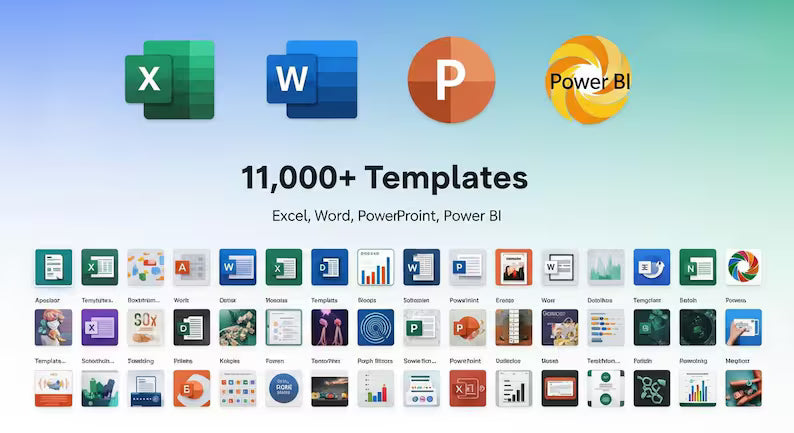Click the "Templatts" caption

point(324,300)
